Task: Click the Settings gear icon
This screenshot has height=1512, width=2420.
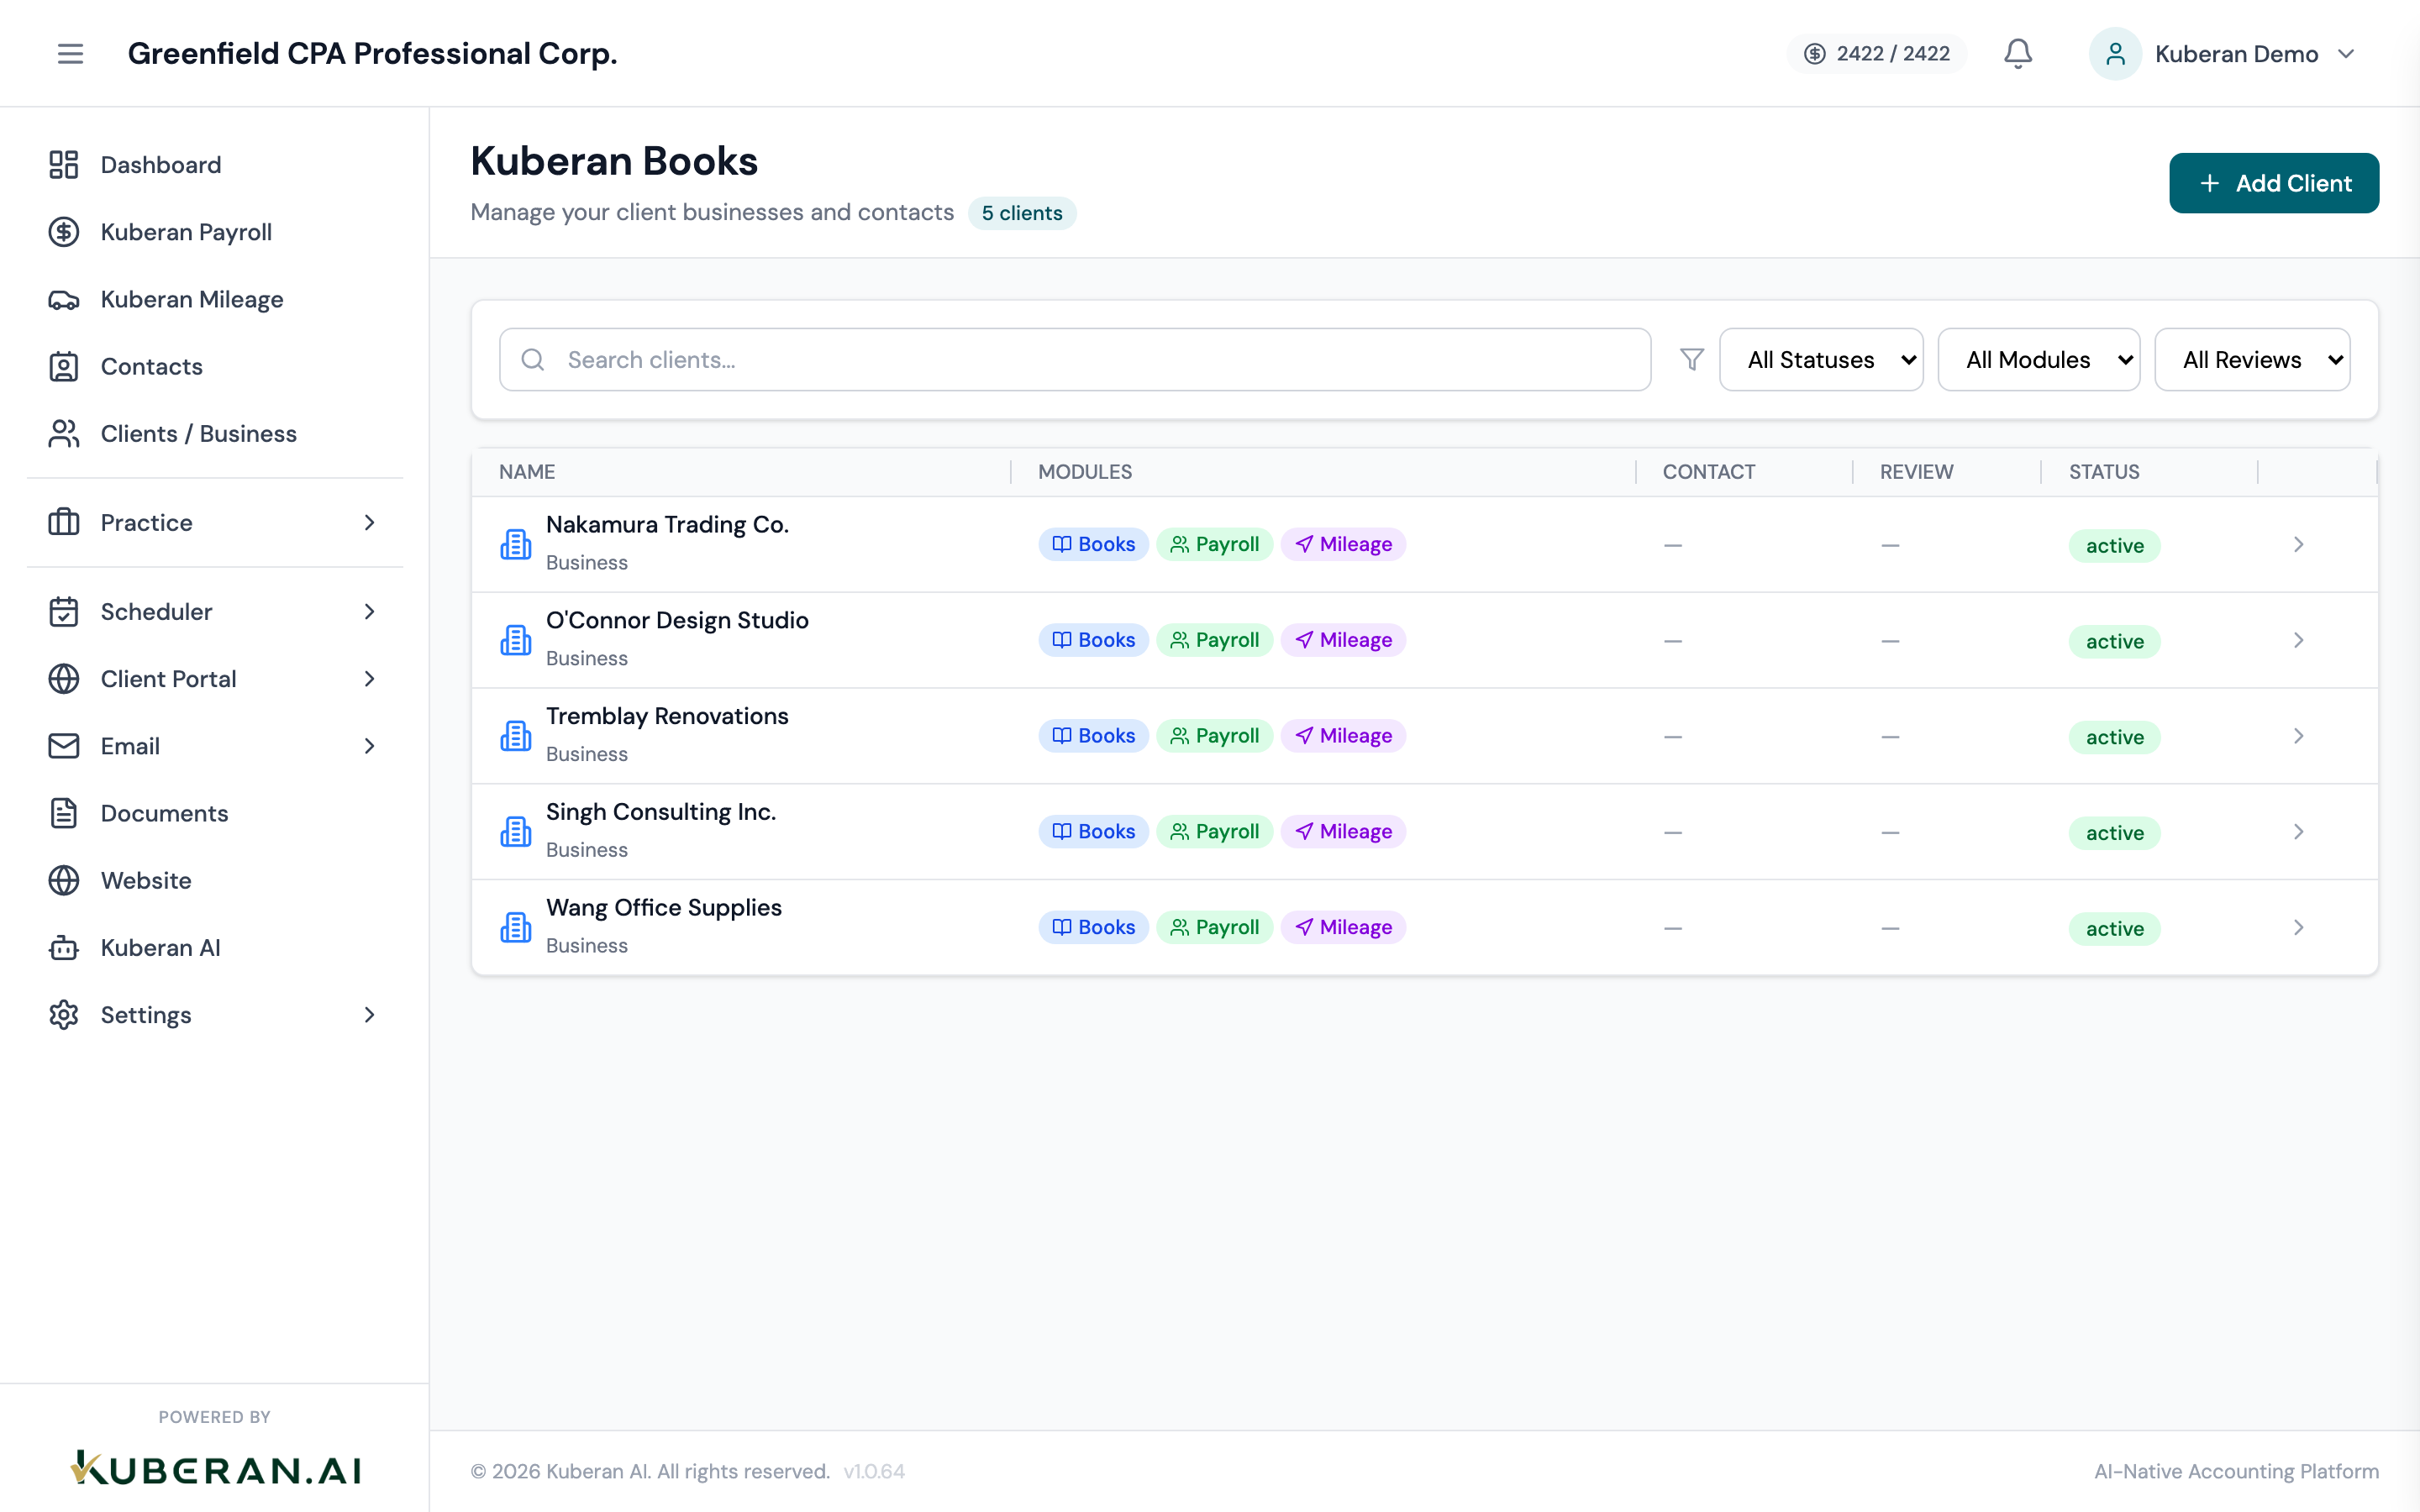Action: tap(64, 1014)
